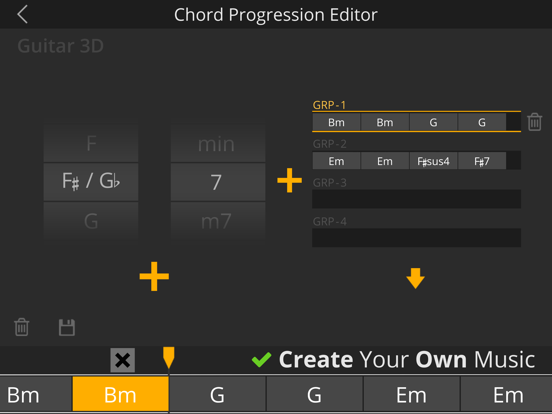The height and width of the screenshot is (414, 552).
Task: Click second Bm chord in GRP-1
Action: point(385,122)
